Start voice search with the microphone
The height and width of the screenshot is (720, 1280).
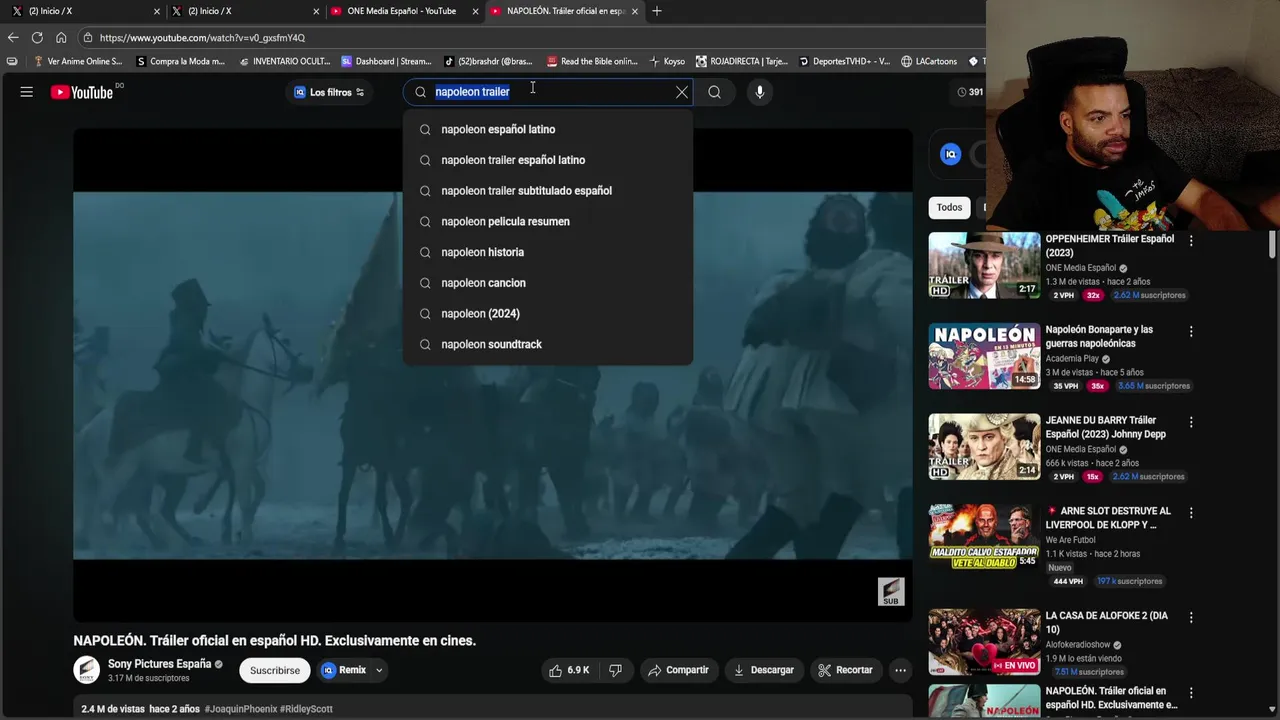pyautogui.click(x=760, y=92)
